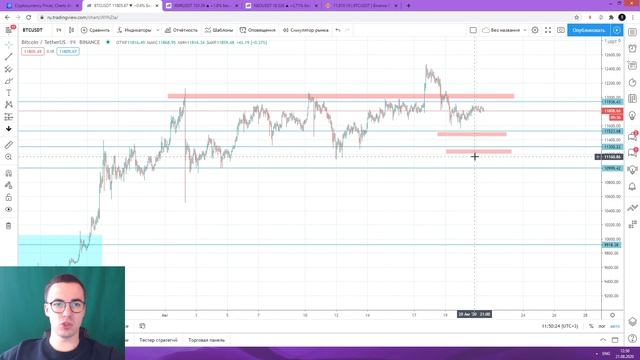Switch to the Binance BTCUSDT browser tab
Image resolution: width=640 pixels, height=360 pixels.
point(361,6)
